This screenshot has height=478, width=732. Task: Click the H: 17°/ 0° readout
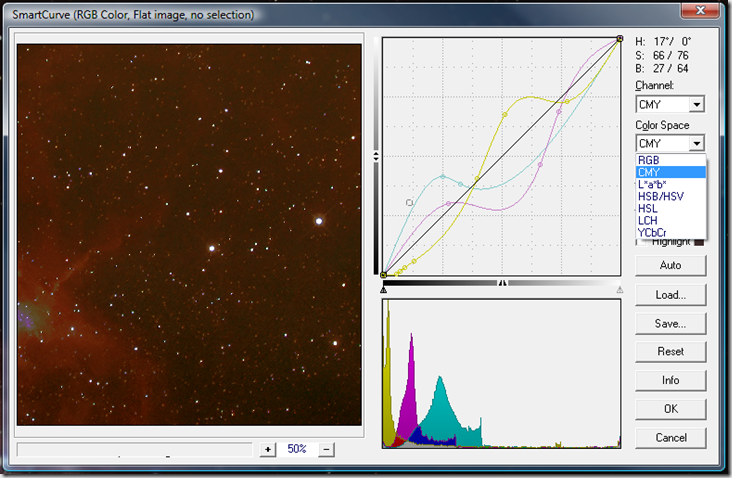[663, 42]
